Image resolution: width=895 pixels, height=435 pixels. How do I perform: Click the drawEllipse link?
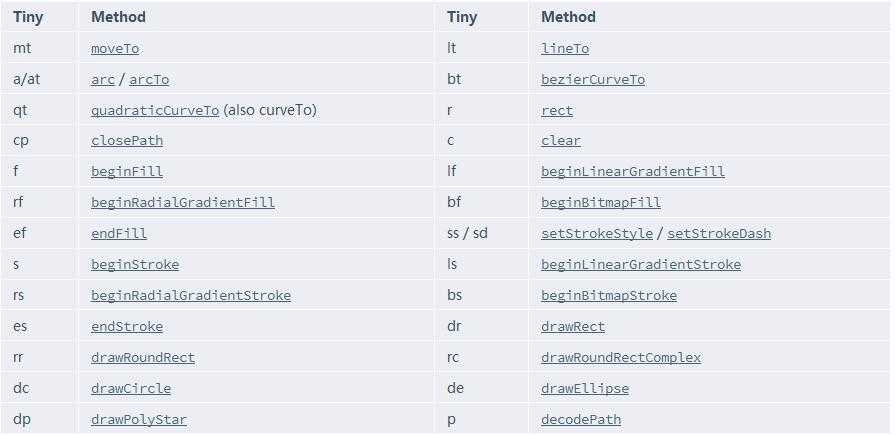click(x=585, y=389)
